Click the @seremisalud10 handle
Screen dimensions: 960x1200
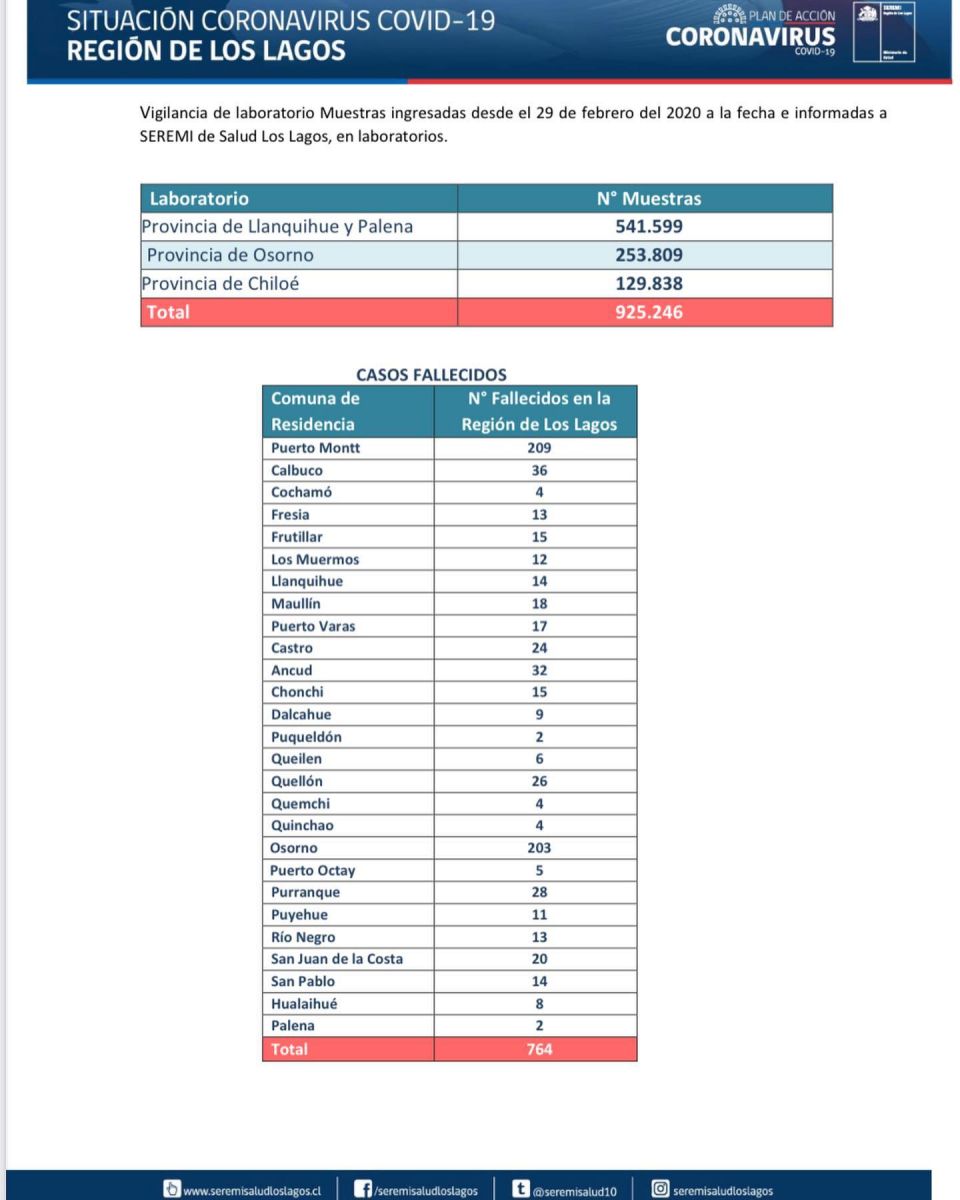574,1190
